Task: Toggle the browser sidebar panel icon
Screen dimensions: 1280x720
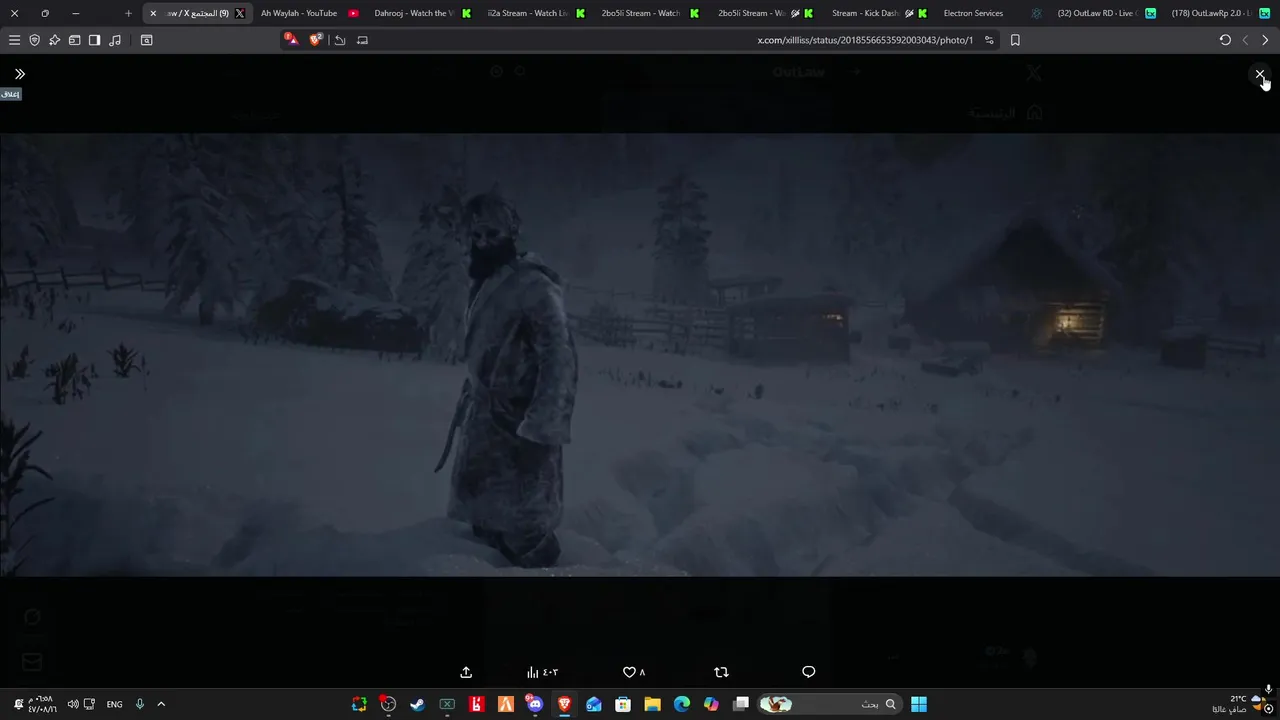Action: pyautogui.click(x=94, y=40)
